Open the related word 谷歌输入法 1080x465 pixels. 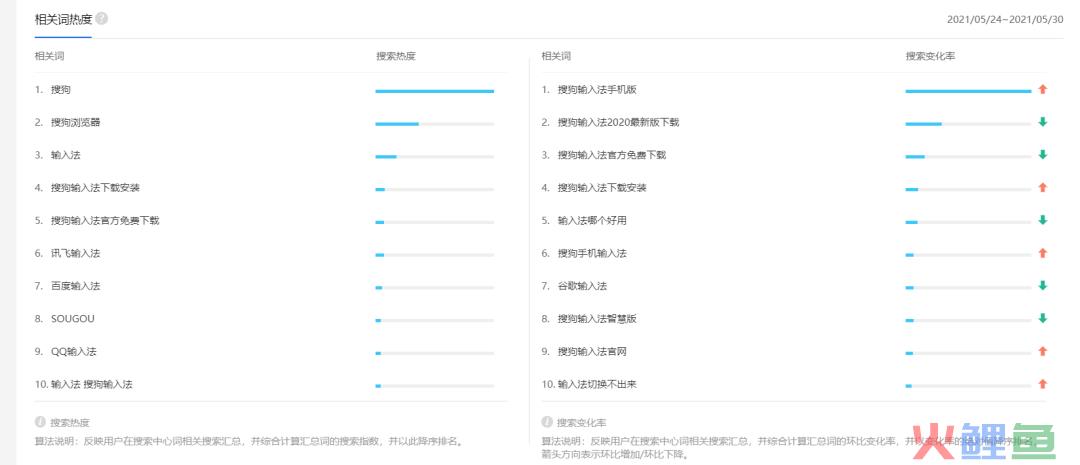(x=583, y=286)
